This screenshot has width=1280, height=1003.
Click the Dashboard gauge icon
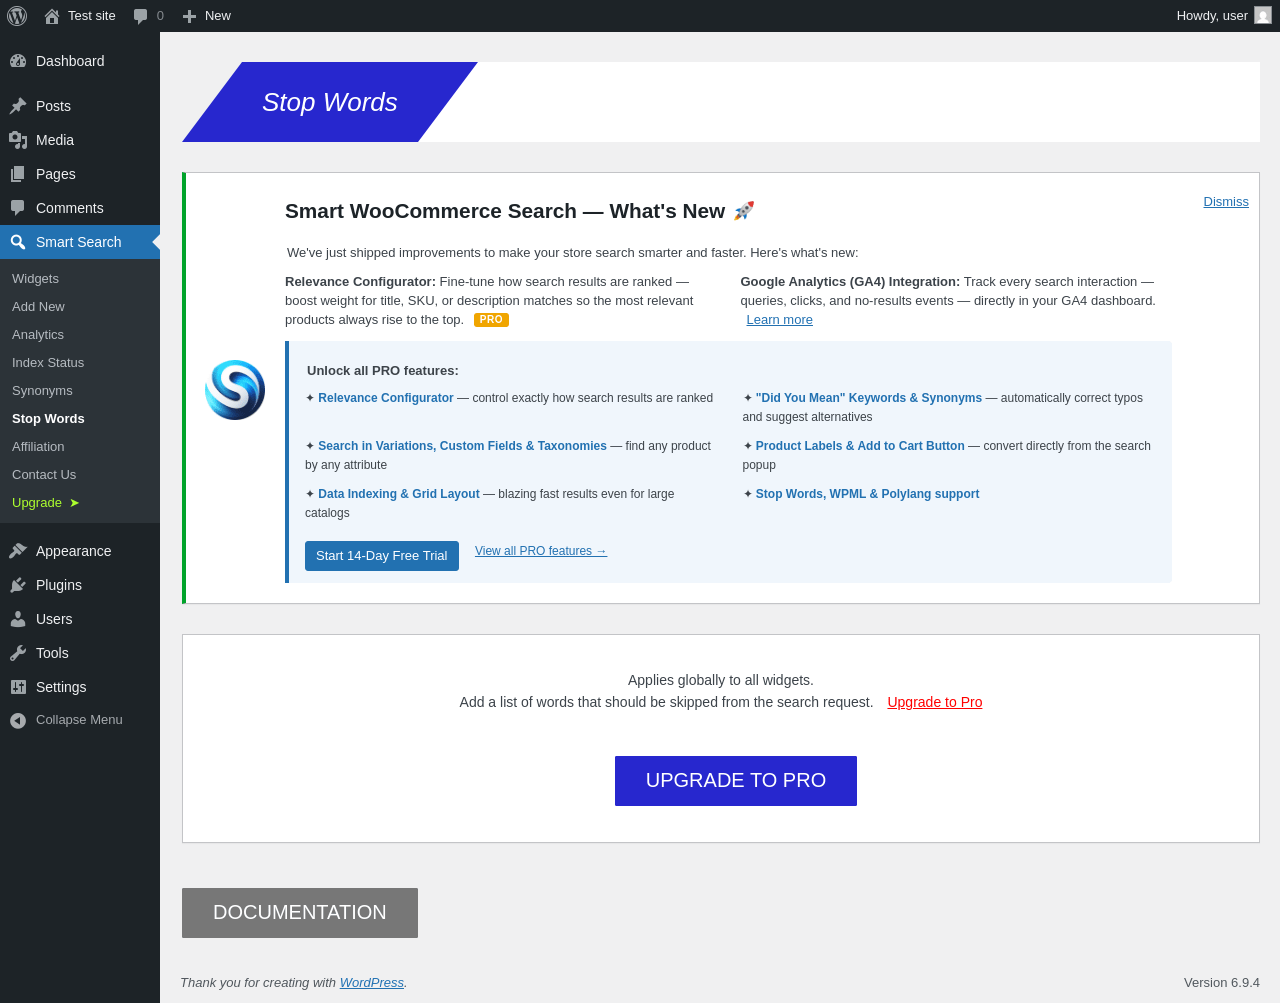click(18, 61)
